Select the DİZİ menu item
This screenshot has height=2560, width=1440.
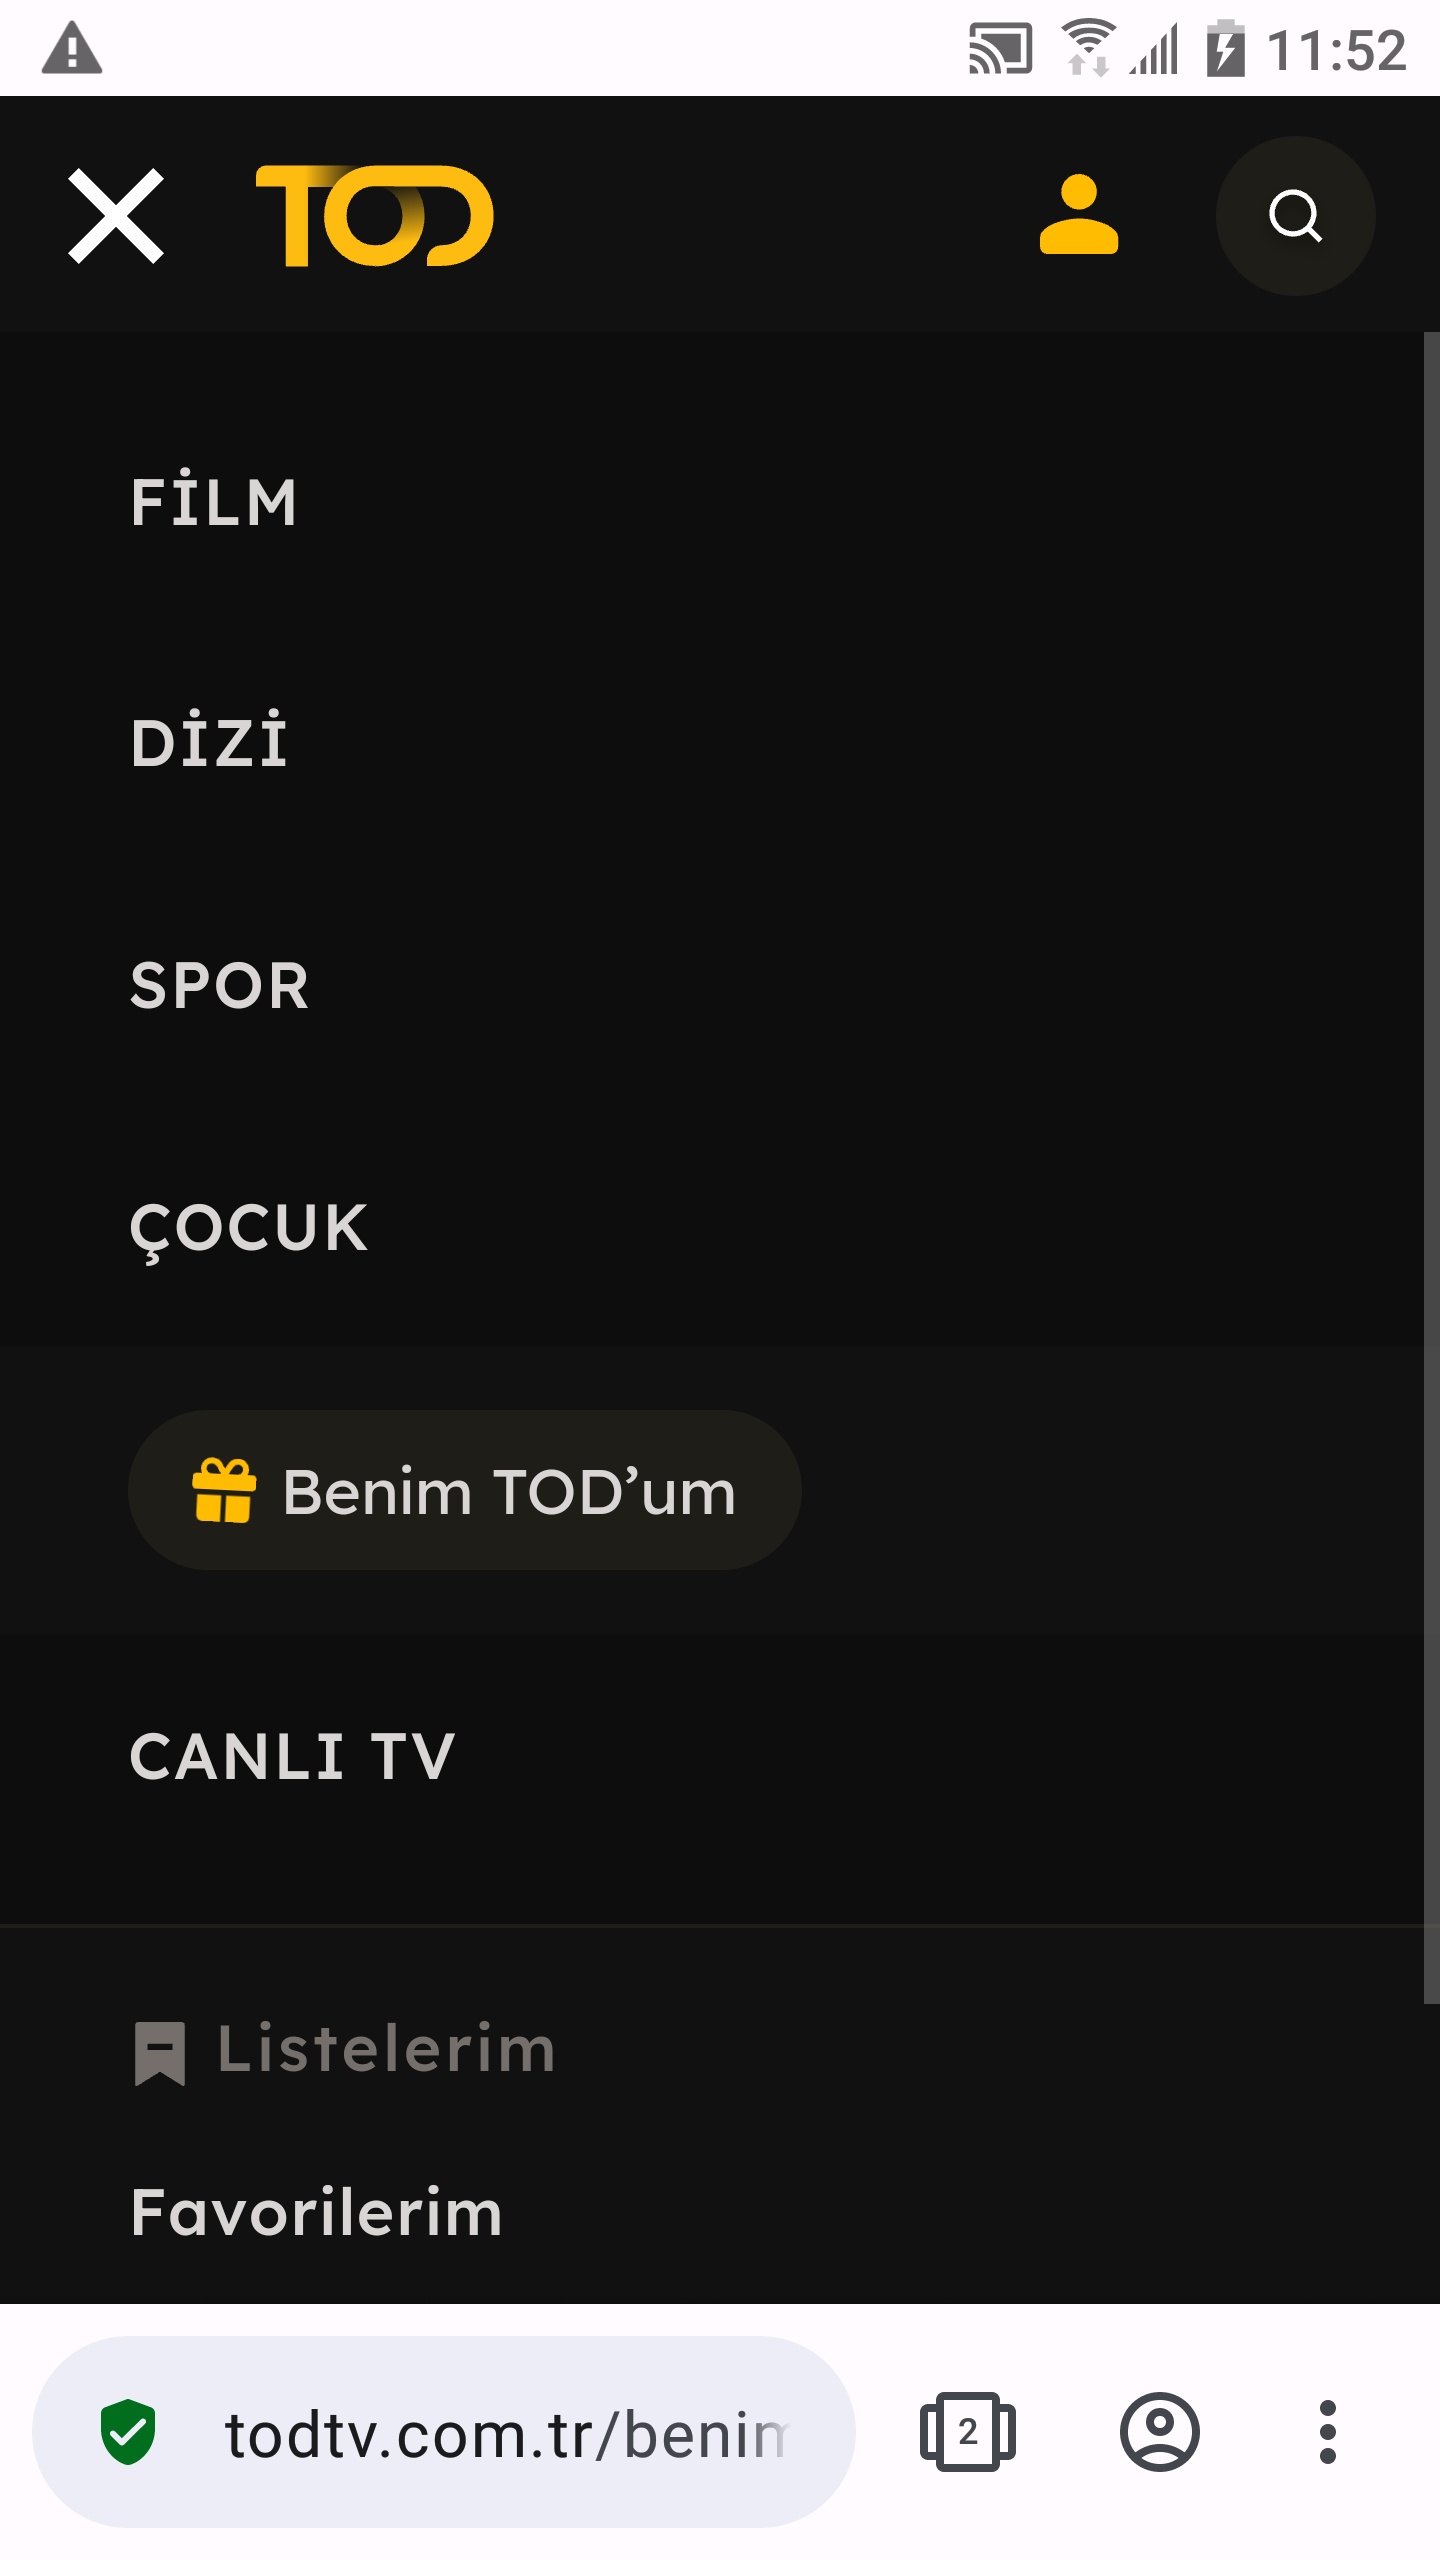[x=209, y=741]
